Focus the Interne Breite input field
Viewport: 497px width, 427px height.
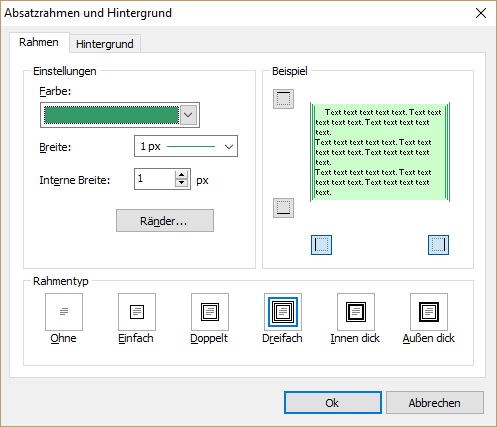[155, 179]
